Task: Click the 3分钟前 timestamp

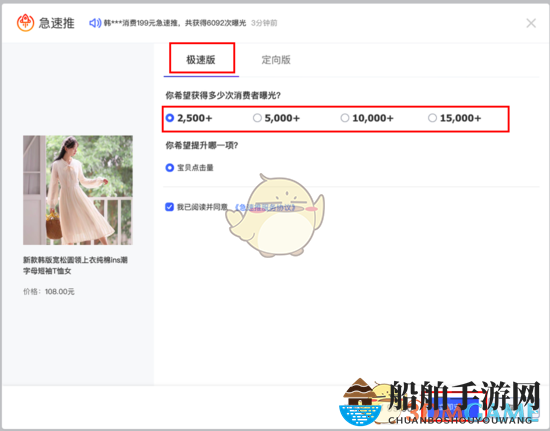Action: (x=264, y=23)
